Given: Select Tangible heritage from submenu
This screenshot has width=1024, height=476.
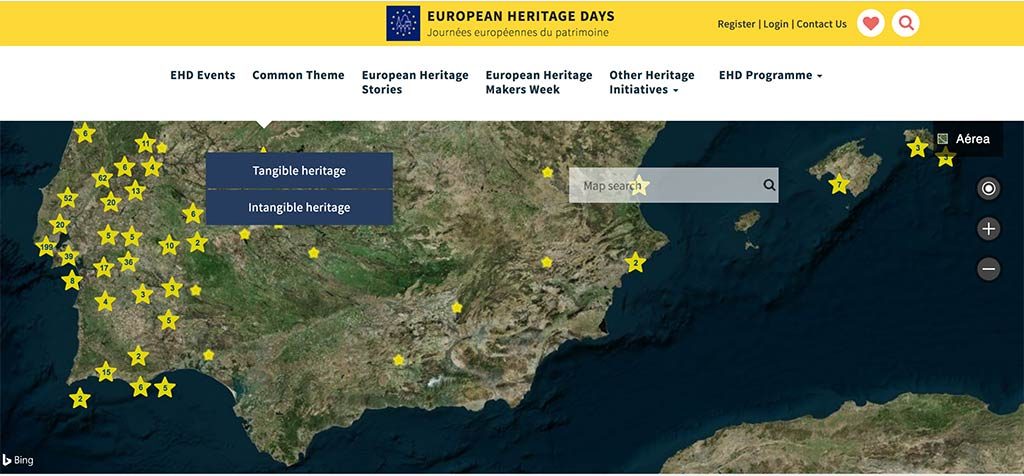Looking at the screenshot, I should click(x=299, y=171).
